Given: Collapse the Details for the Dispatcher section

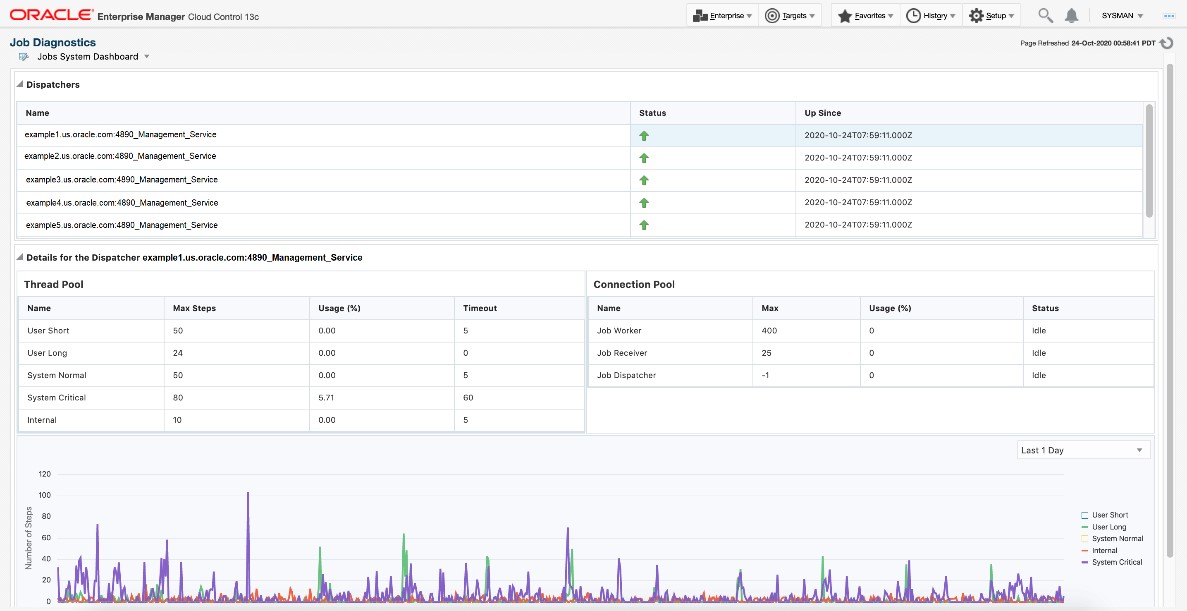Looking at the screenshot, I should click(x=20, y=258).
